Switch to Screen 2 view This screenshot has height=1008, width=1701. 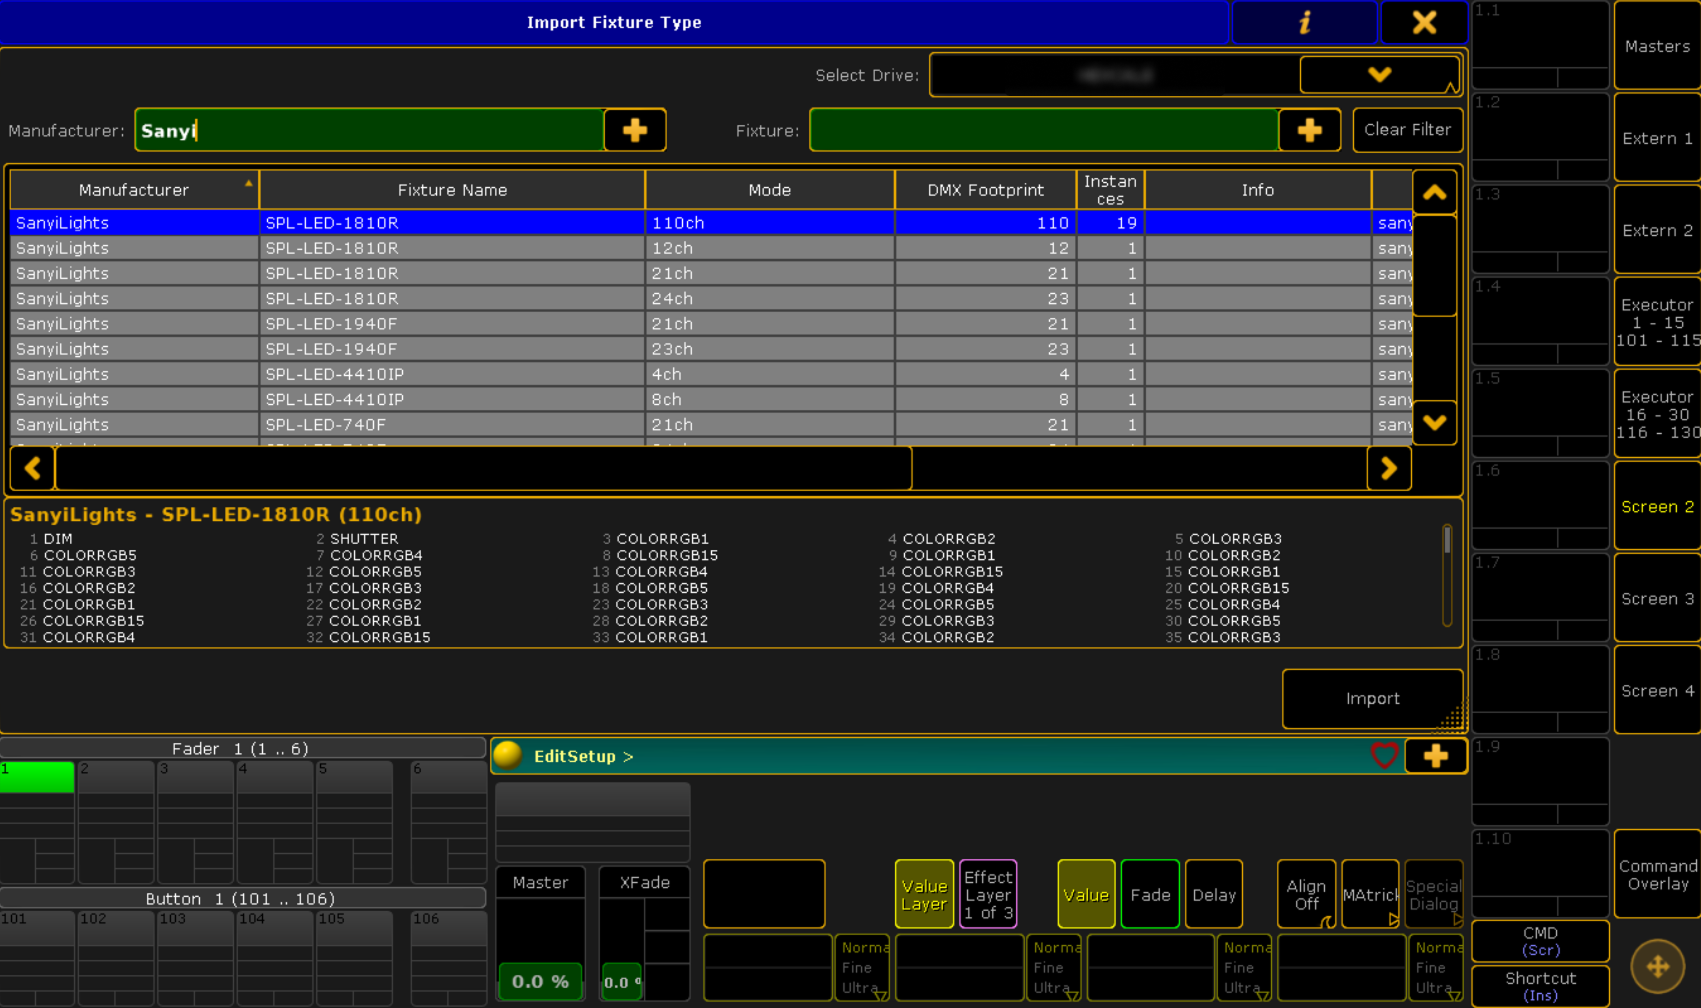(1657, 507)
